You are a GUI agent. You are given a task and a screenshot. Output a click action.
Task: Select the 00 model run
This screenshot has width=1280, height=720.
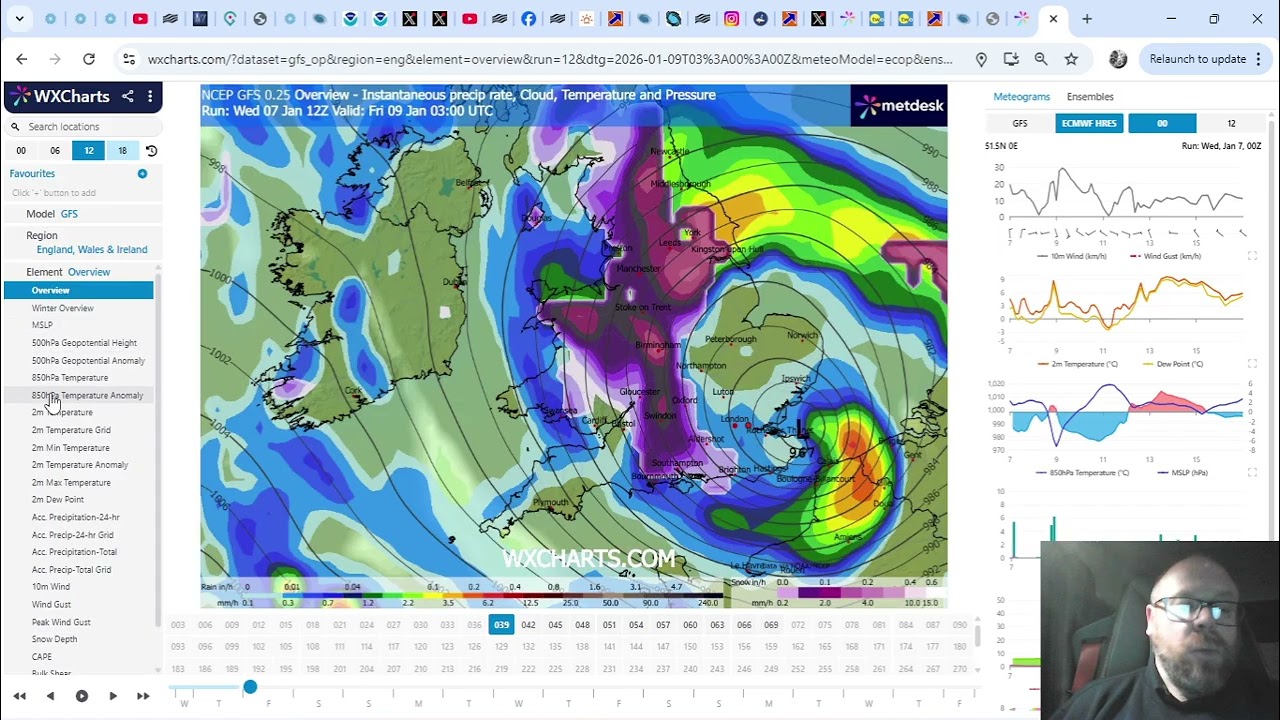coord(21,150)
